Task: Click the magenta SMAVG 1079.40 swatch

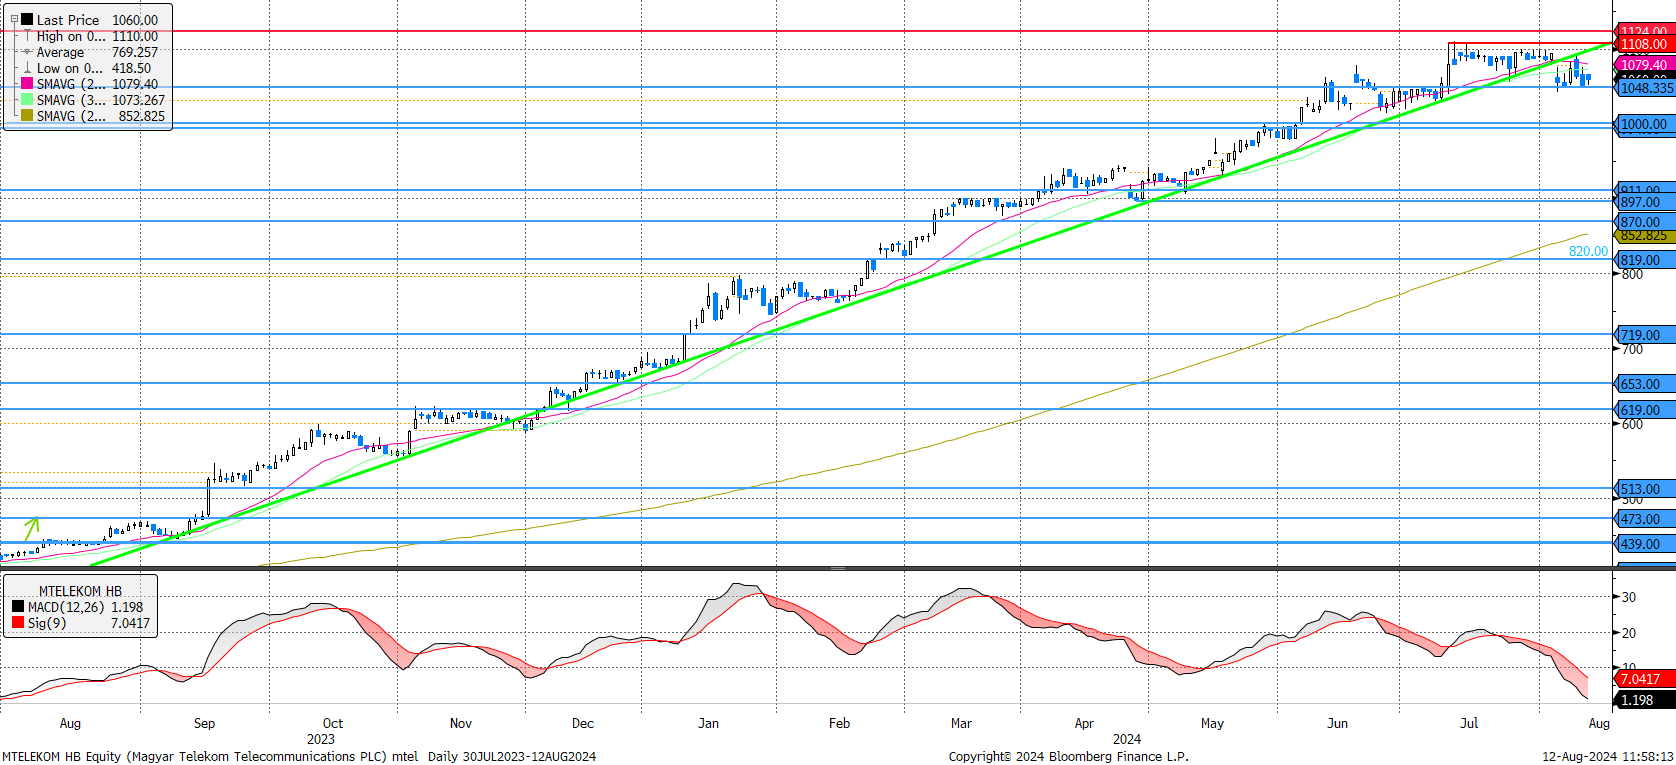Action: (x=27, y=84)
